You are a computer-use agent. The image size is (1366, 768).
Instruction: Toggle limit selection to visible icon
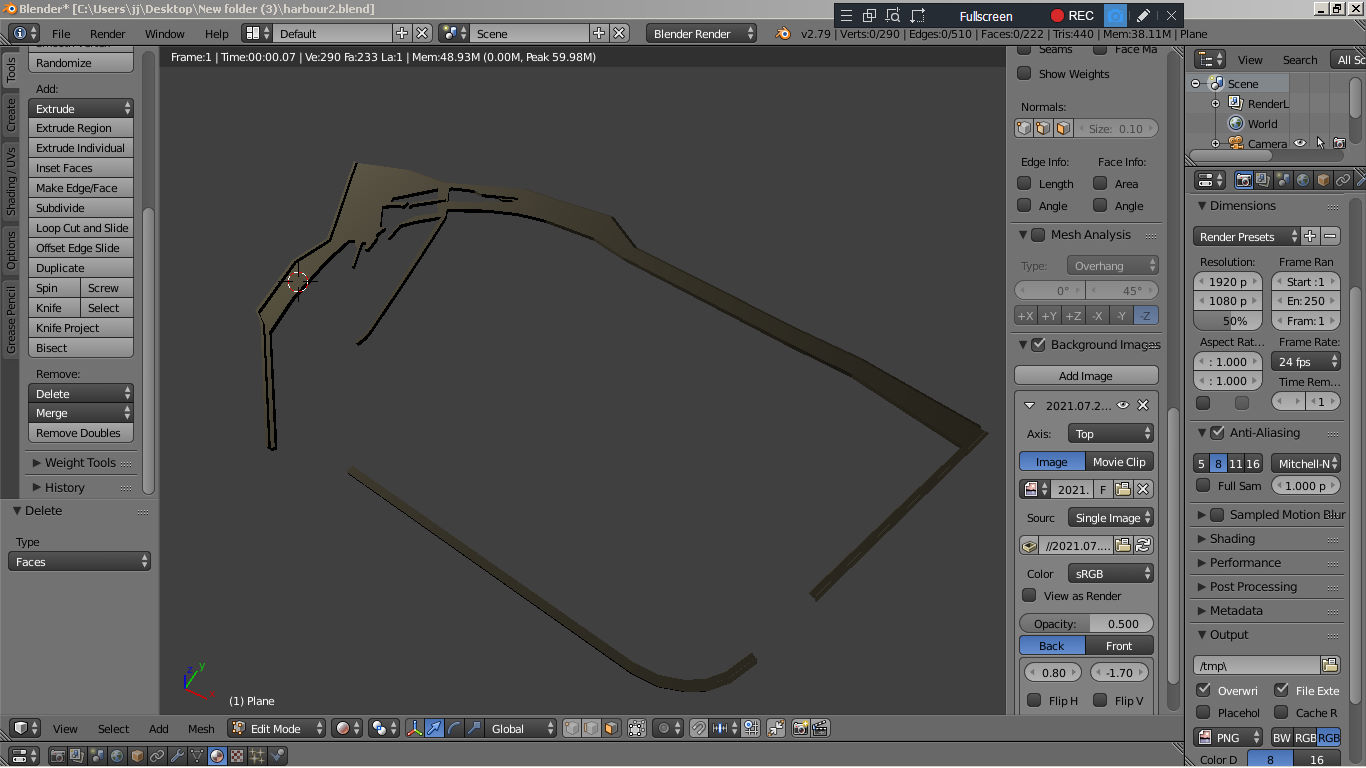pos(637,728)
